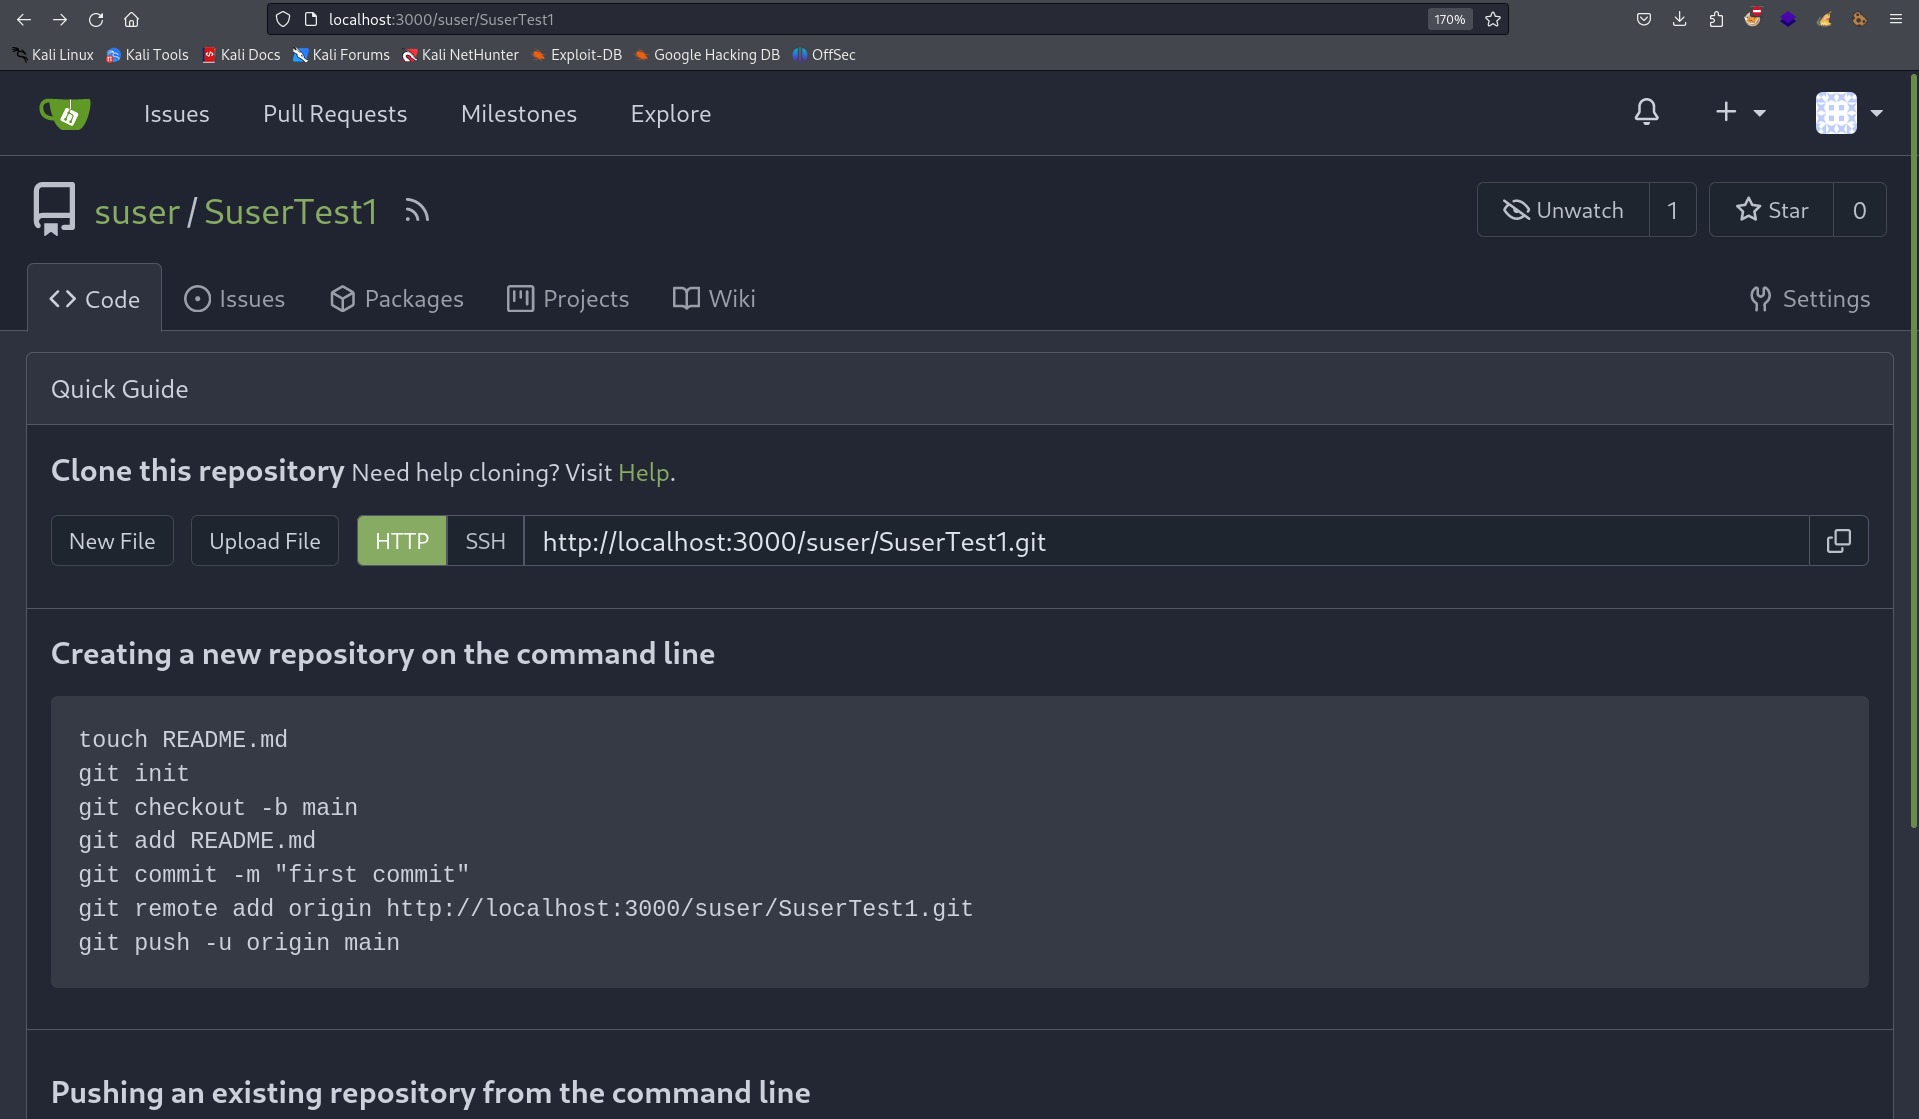Go to Pull Requests
The height and width of the screenshot is (1119, 1919).
(335, 114)
